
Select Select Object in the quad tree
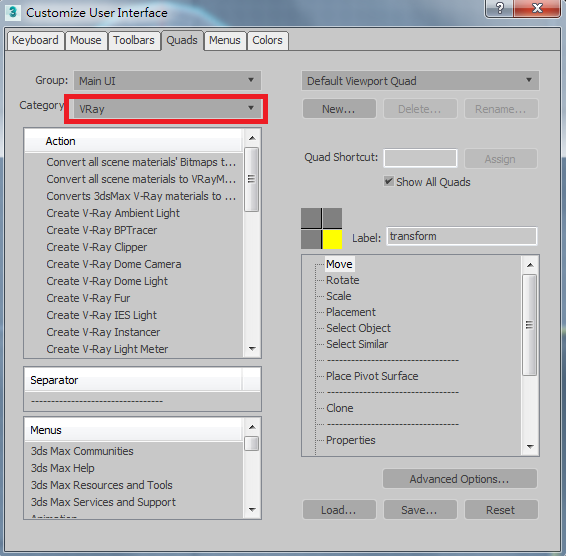358,328
